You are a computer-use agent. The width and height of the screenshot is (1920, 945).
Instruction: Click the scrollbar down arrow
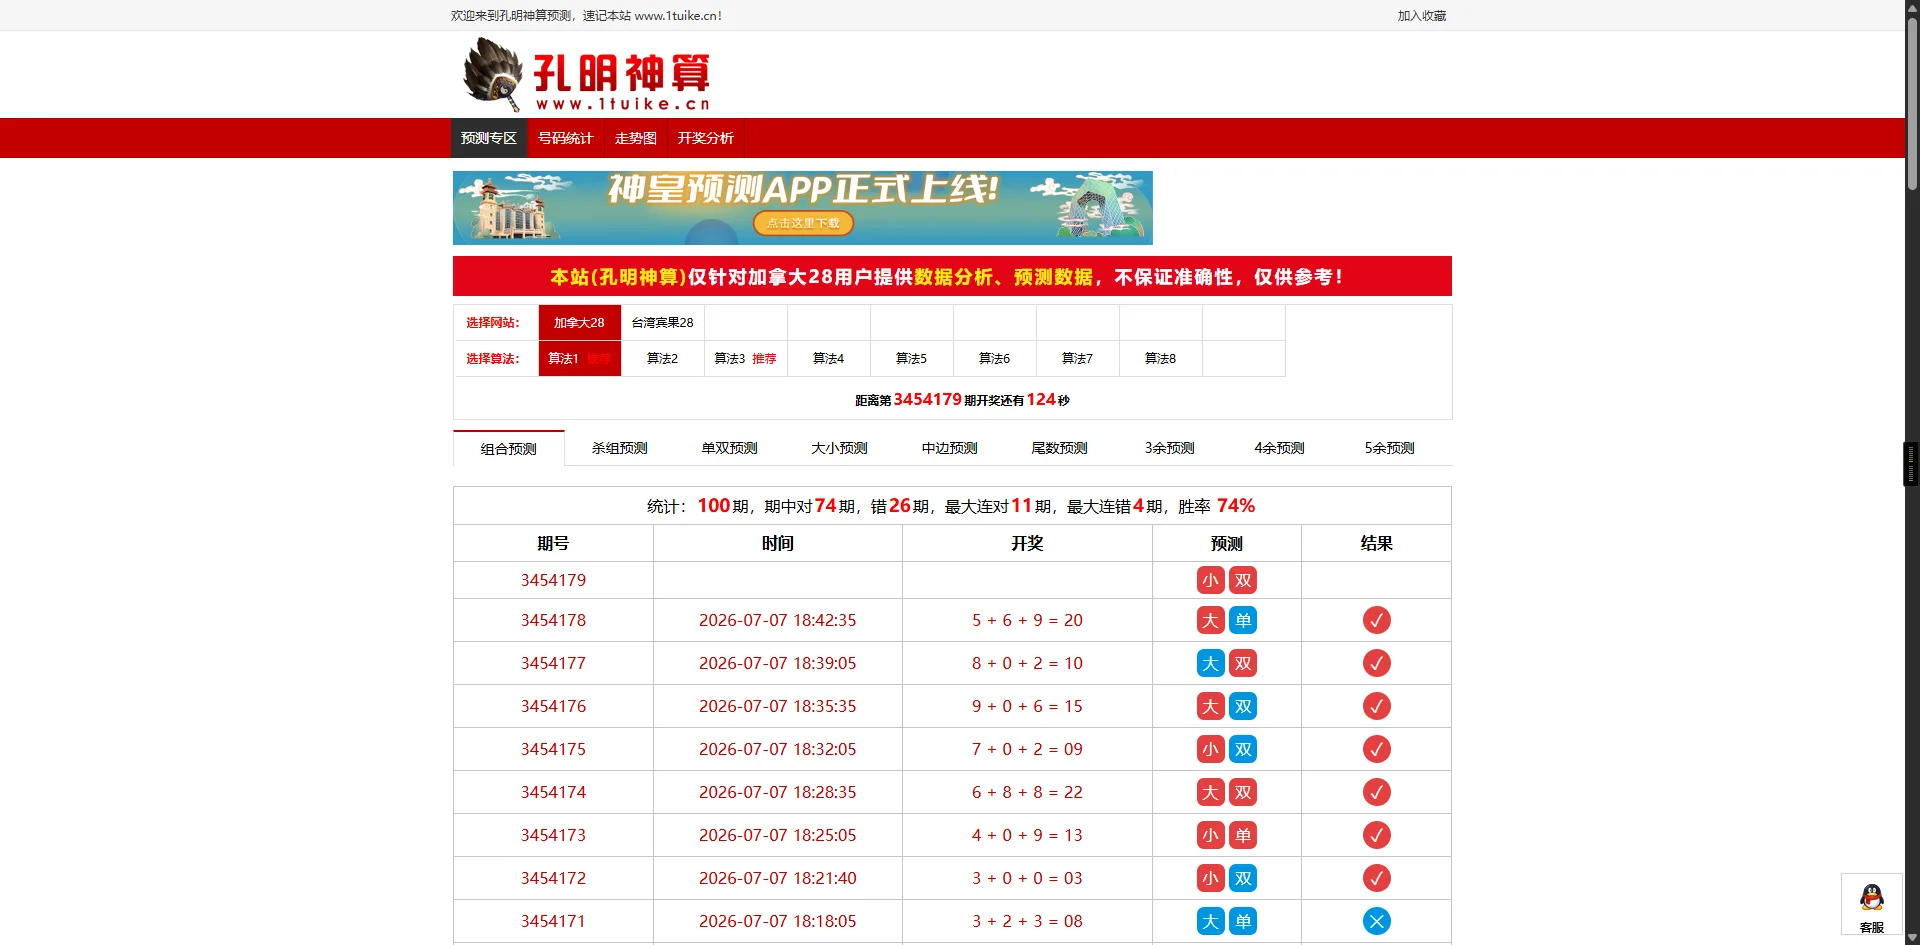tap(1912, 937)
